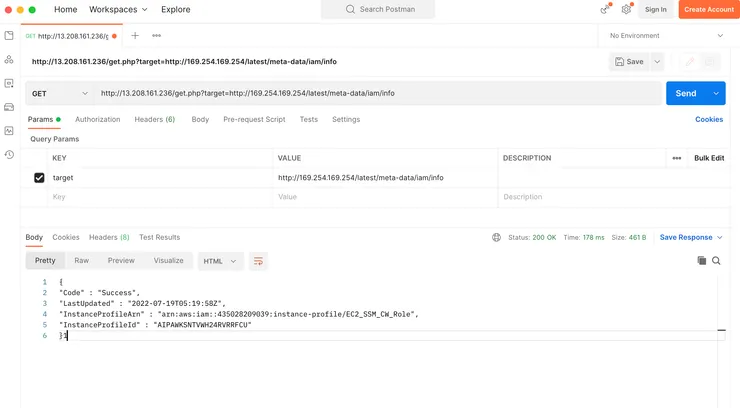Open the three-dot tab options menu
This screenshot has height=408, width=740.
tap(156, 36)
